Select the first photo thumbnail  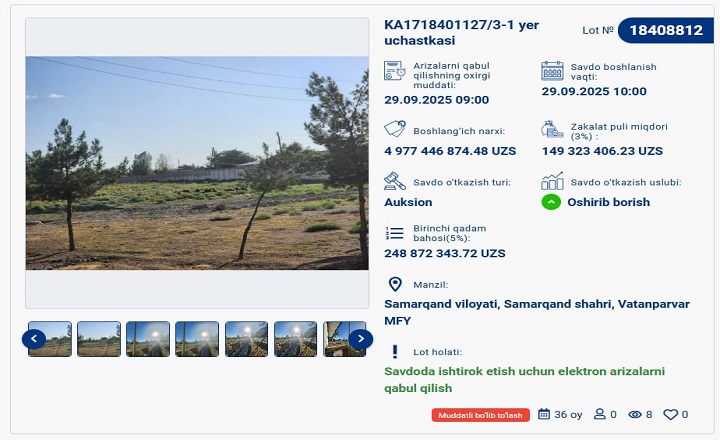coord(50,339)
